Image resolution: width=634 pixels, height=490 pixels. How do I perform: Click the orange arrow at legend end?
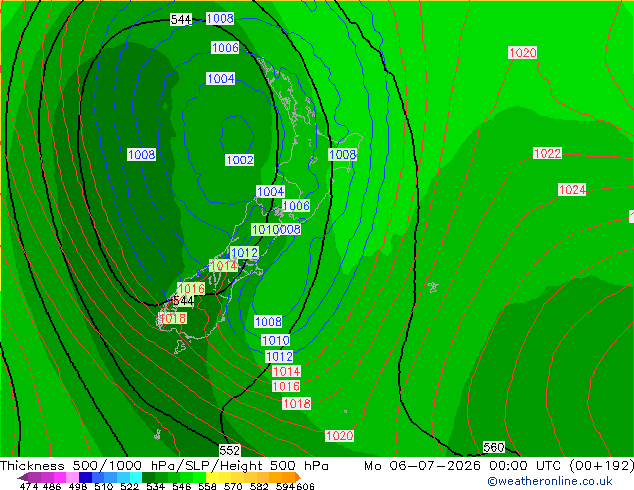click(x=297, y=477)
